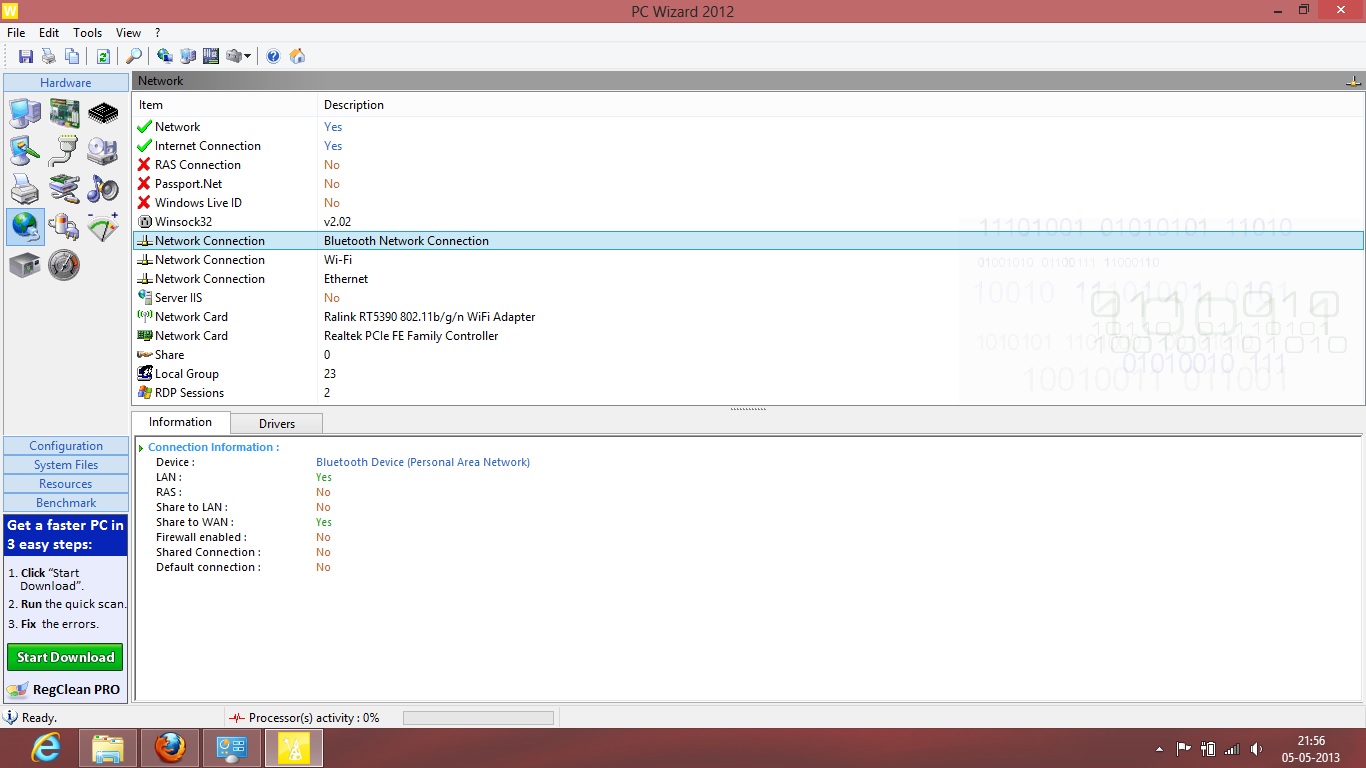Select the Server IIS row

pyautogui.click(x=748, y=298)
